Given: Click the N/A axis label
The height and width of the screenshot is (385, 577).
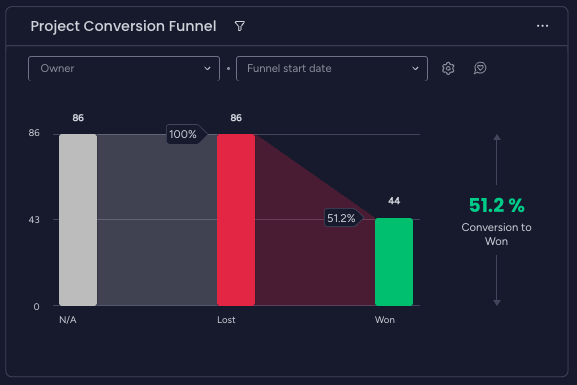Looking at the screenshot, I should pos(68,320).
